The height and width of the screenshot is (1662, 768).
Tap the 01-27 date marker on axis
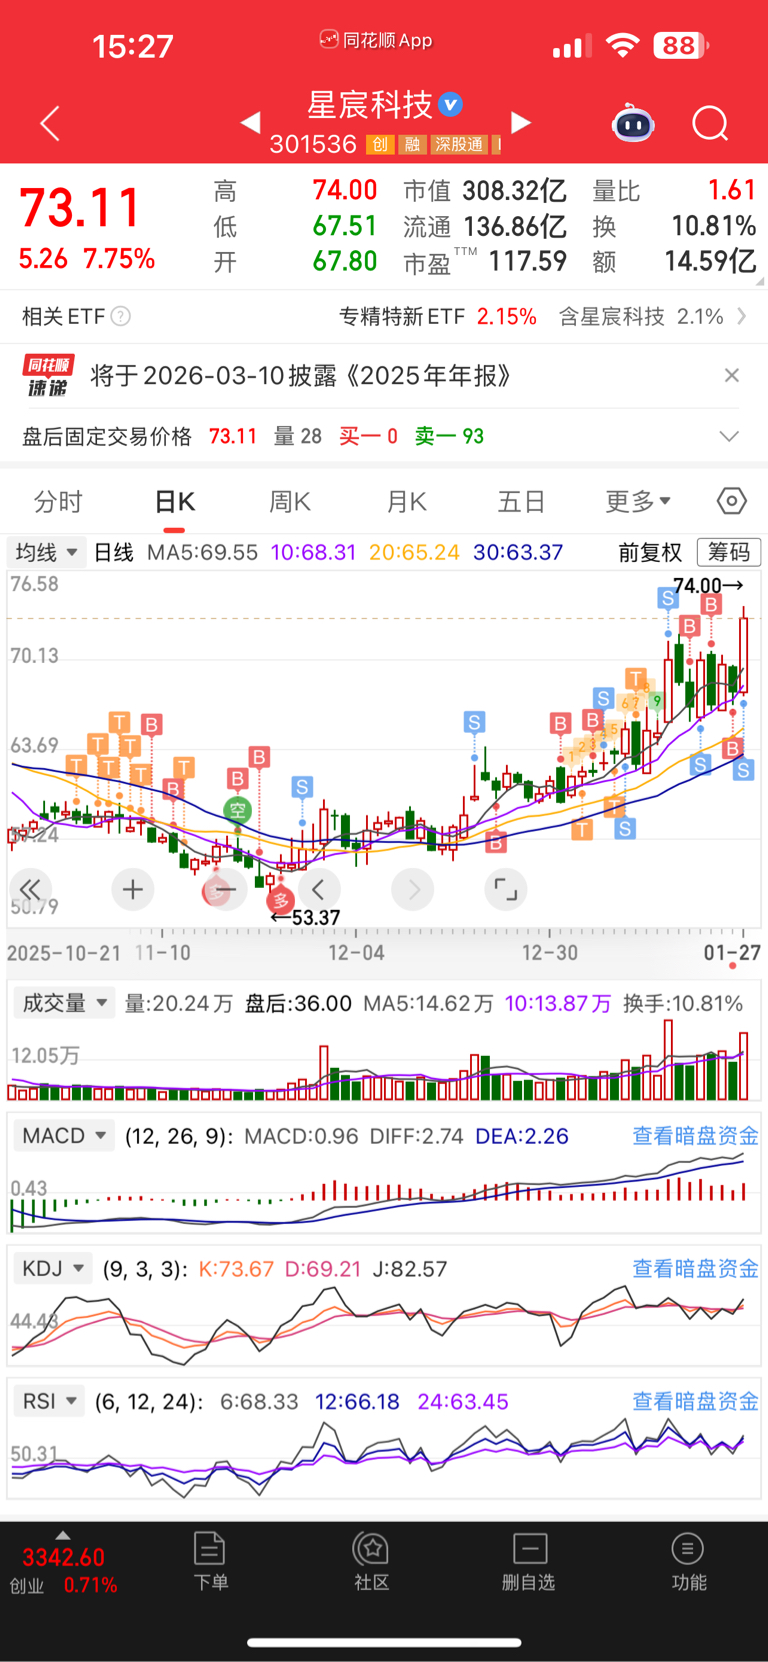(732, 952)
